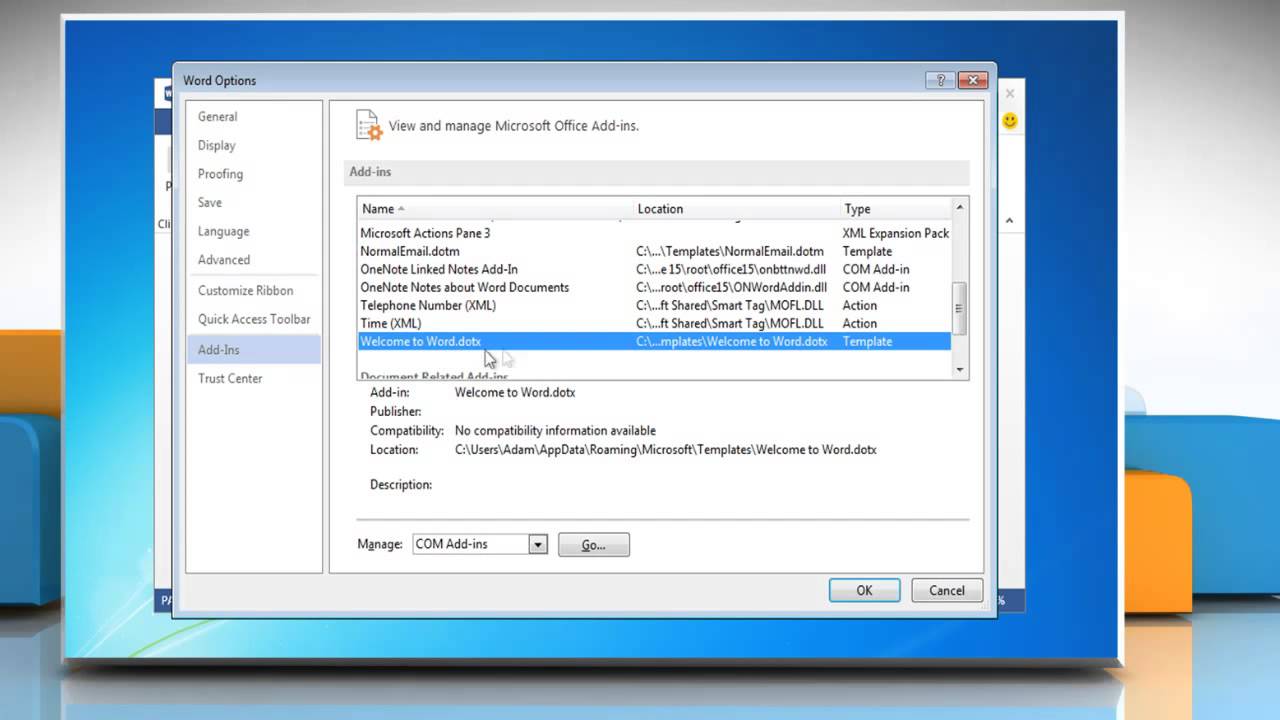
Task: Click the ONWordAddin.dll location cell
Action: coord(732,287)
